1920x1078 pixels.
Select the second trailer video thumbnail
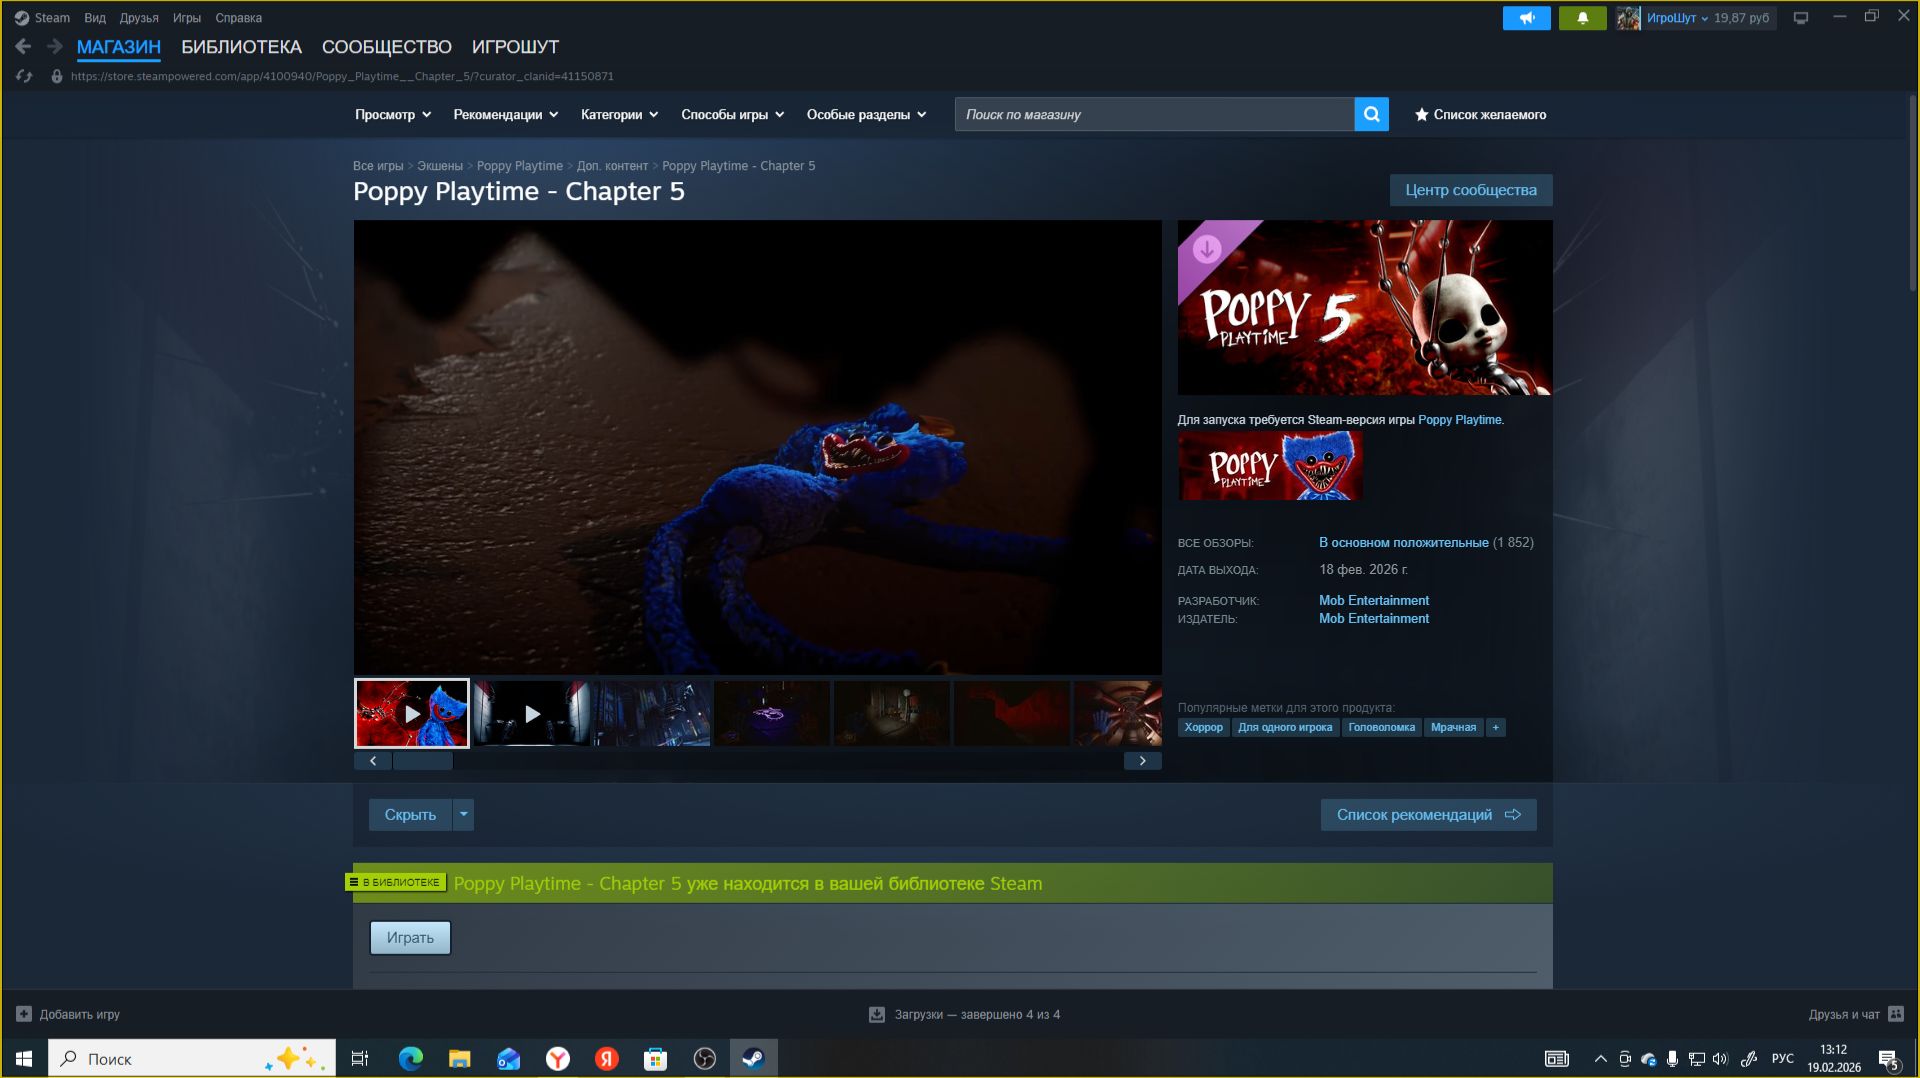tap(532, 713)
